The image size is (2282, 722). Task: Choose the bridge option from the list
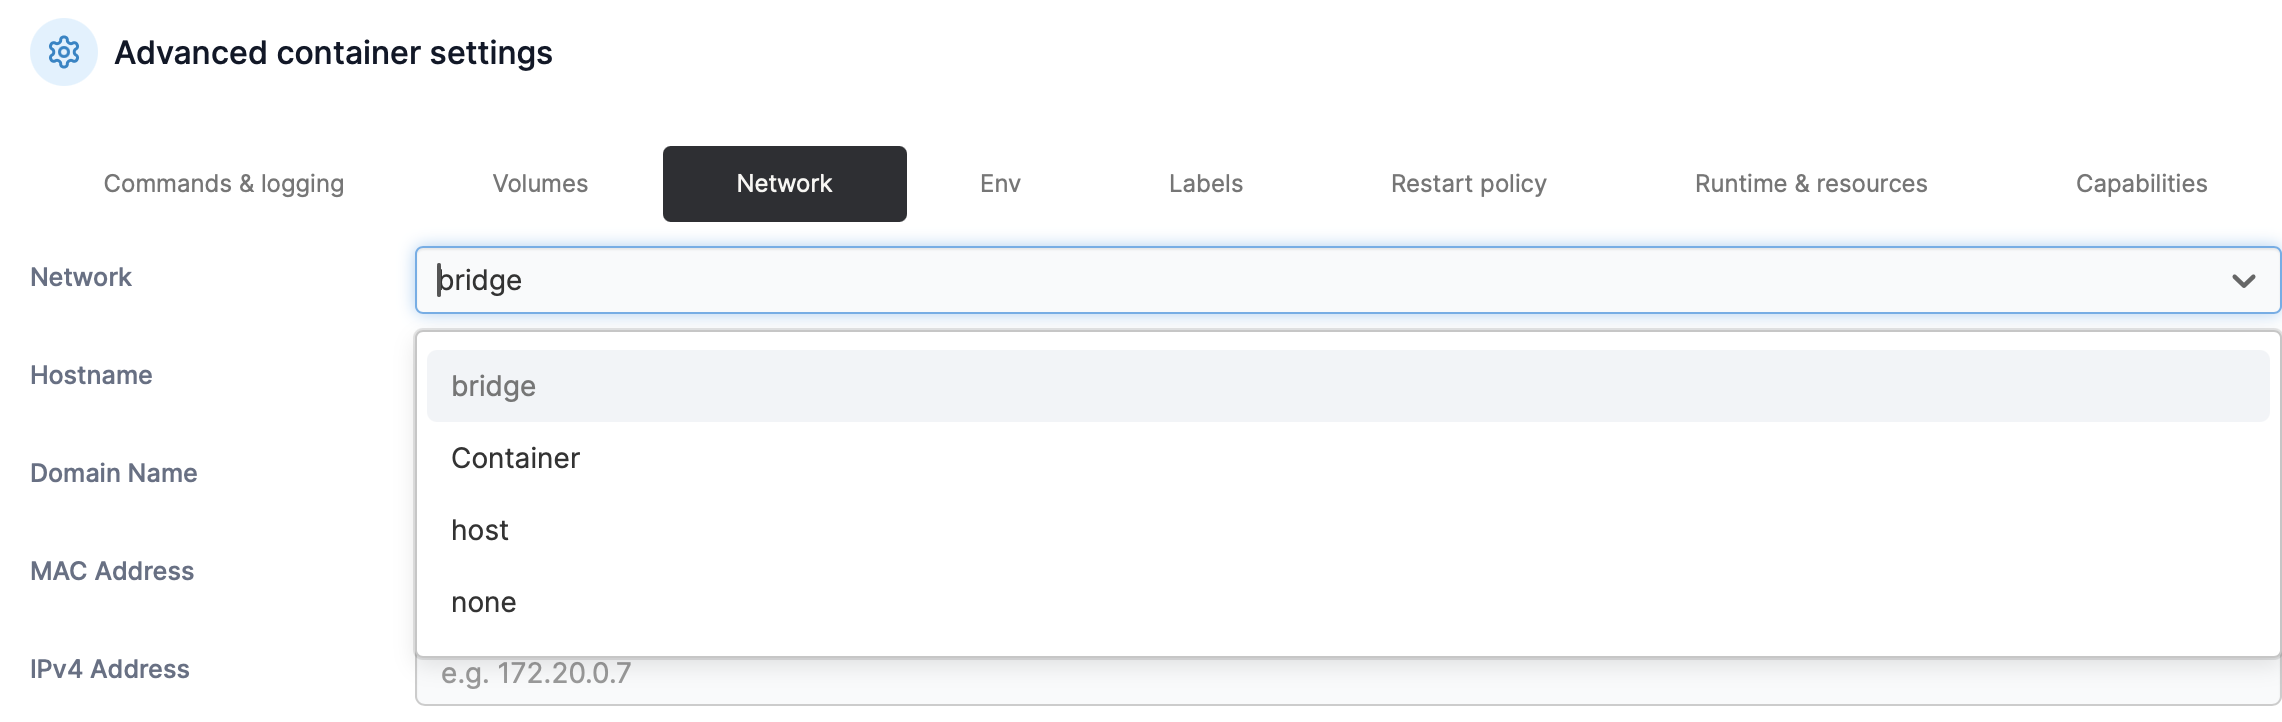pyautogui.click(x=494, y=386)
